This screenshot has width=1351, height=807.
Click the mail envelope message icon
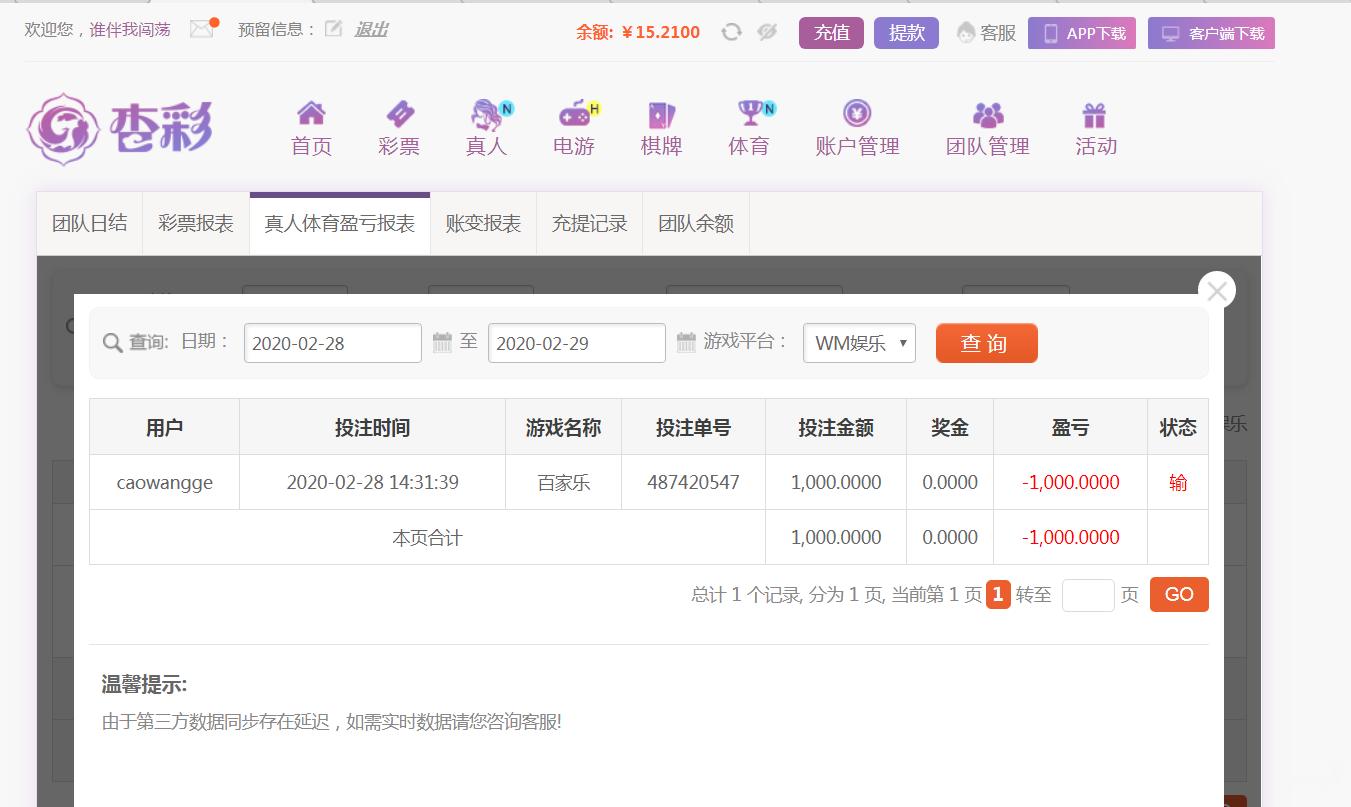coord(202,30)
